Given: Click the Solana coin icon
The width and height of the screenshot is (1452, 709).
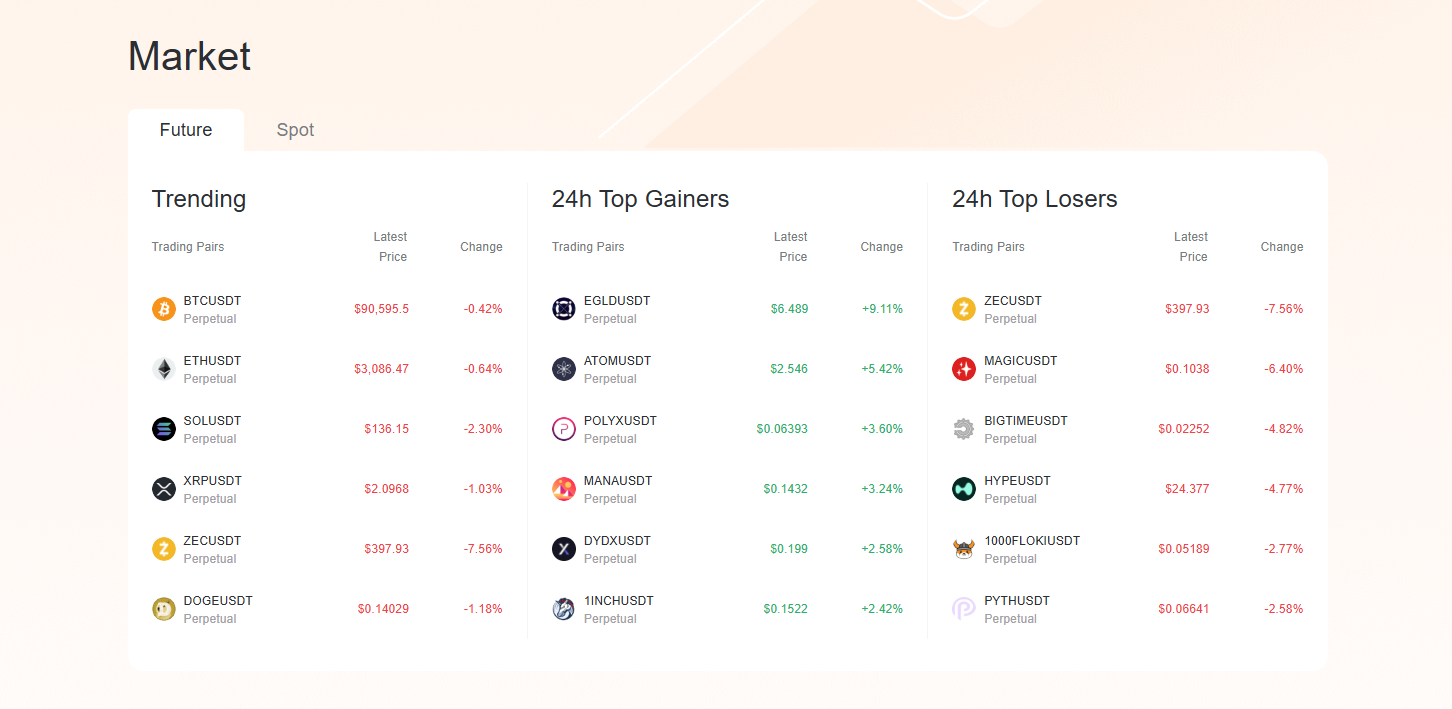Looking at the screenshot, I should click(x=164, y=429).
